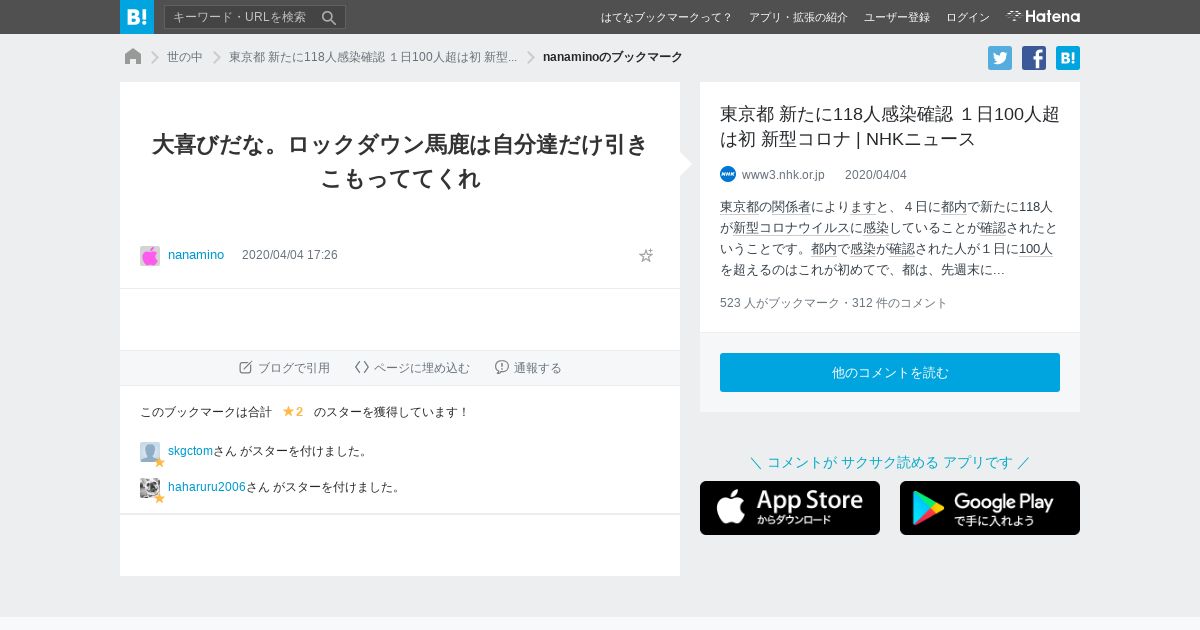Screen dimensions: 1200x630
Task: Open アプリ・拡張の紹介 menu item
Action: 798,17
